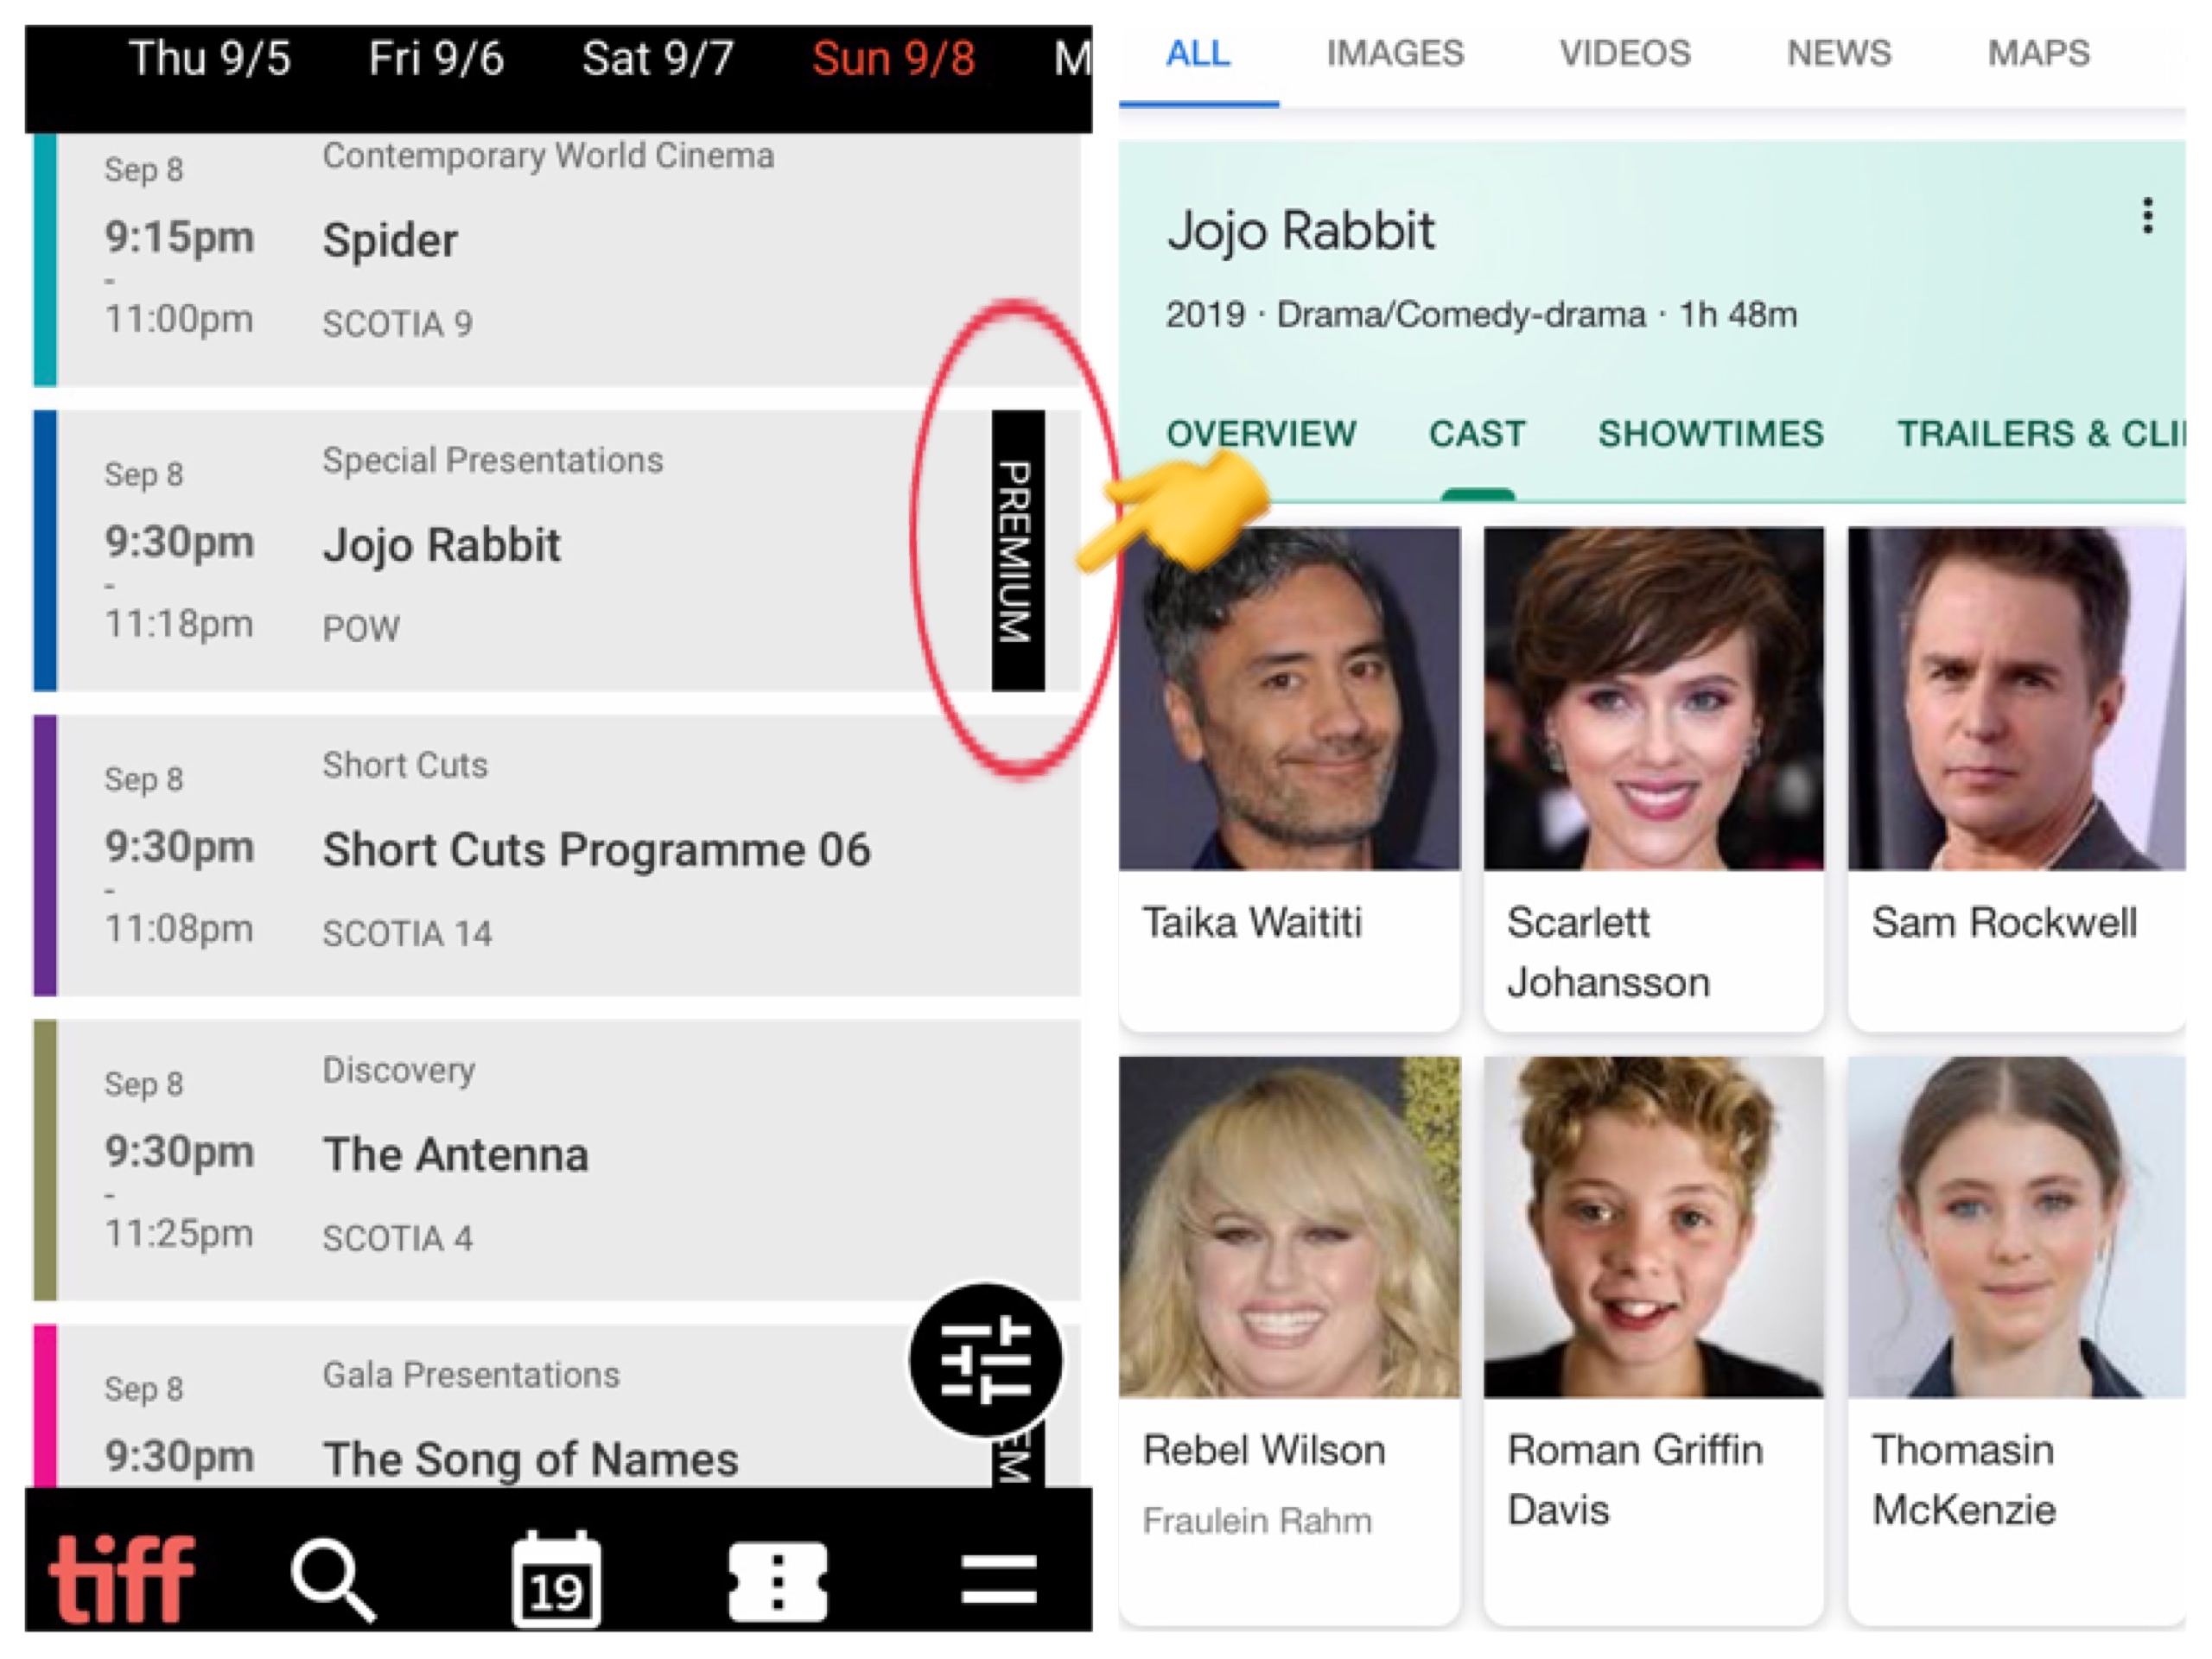Switch to the IMAGES search tab
Screen dimensions: 2212x1659
1395,53
